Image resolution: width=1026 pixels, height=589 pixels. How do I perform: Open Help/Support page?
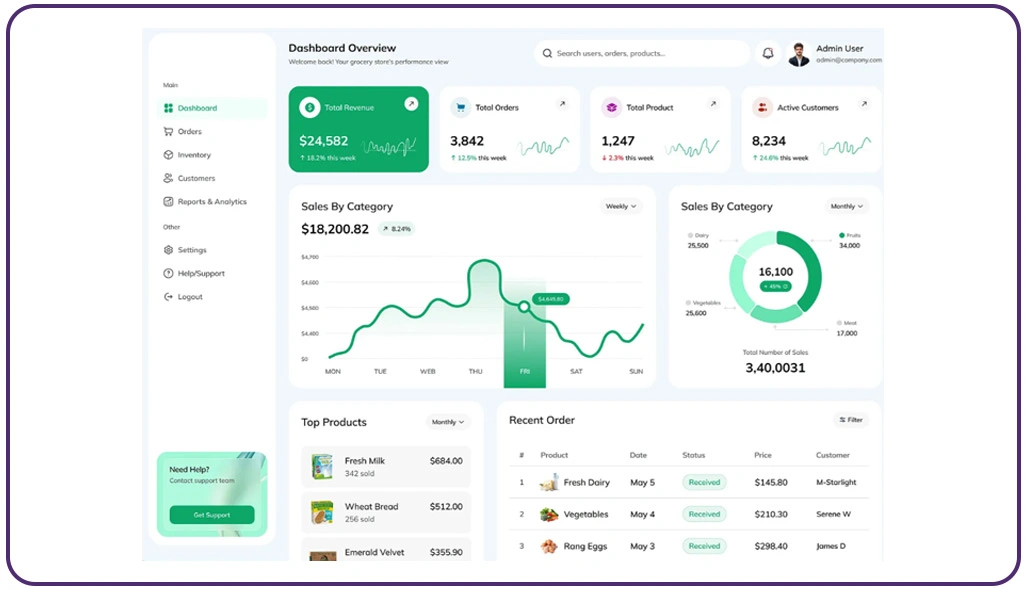click(200, 274)
